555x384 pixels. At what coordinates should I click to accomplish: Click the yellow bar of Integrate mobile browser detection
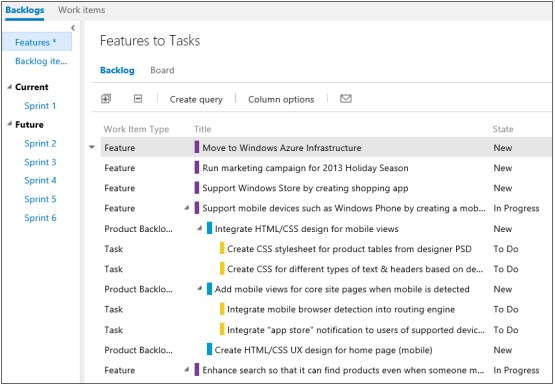222,309
